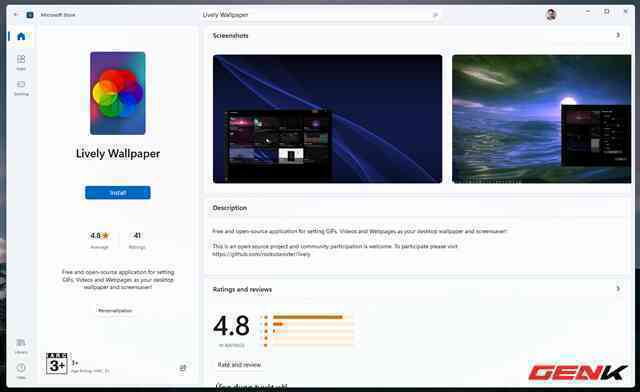Open the first dark blue screenshot
Screen dimensions: 640x392
pyautogui.click(x=327, y=119)
